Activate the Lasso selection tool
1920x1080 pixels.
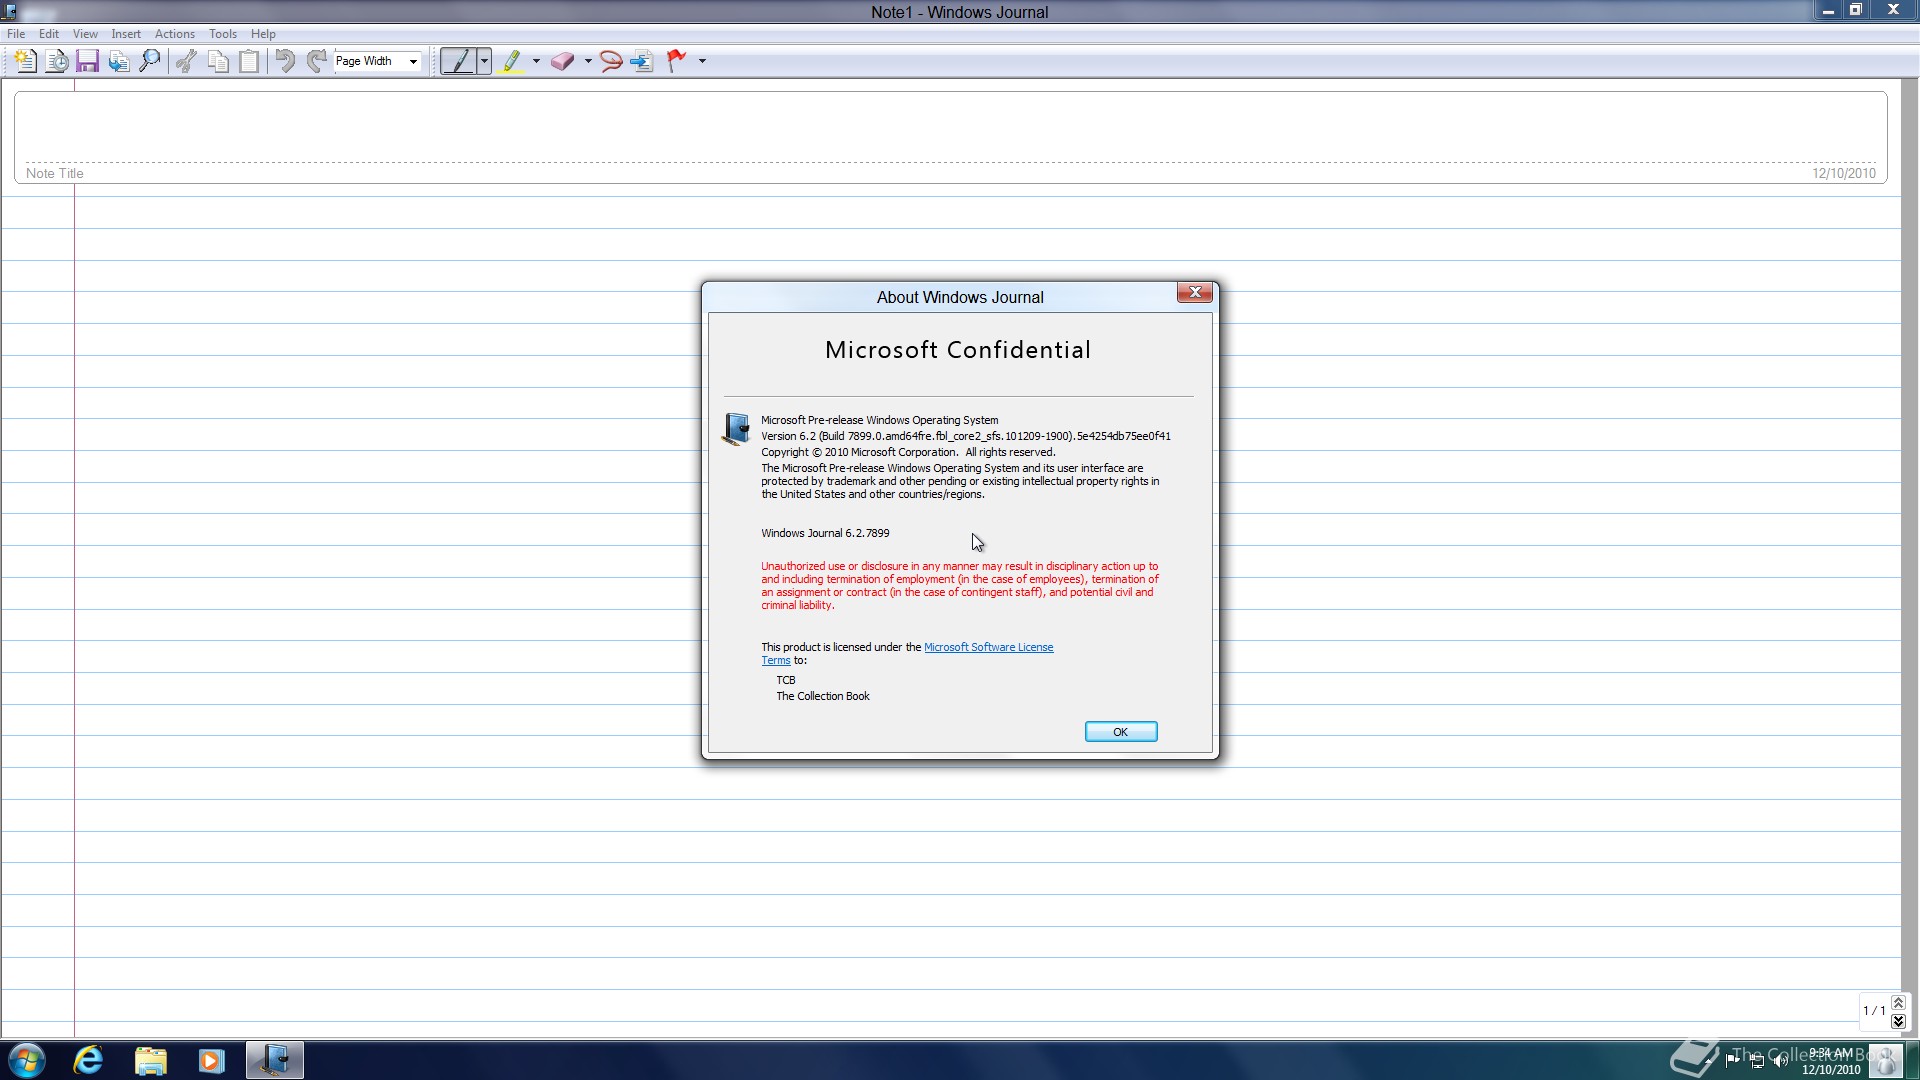[x=610, y=61]
